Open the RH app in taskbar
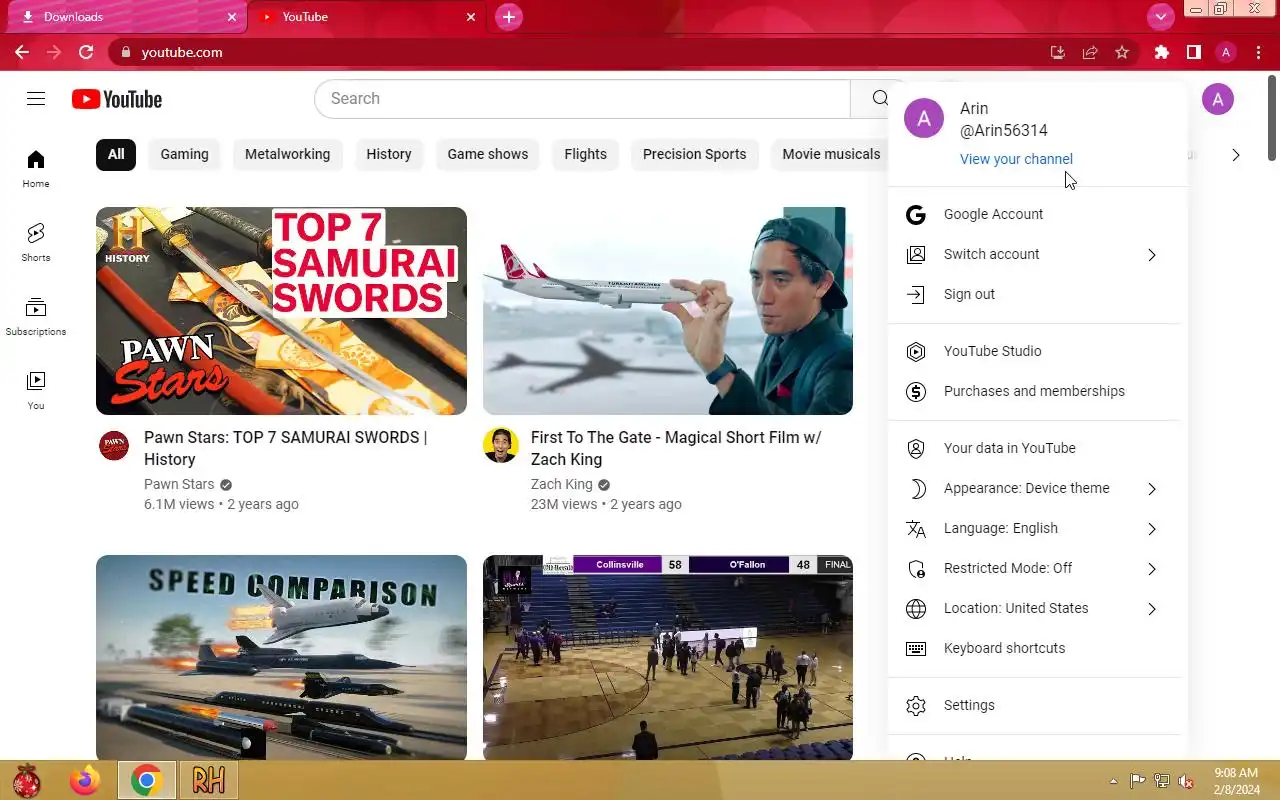The height and width of the screenshot is (800, 1280). [x=208, y=780]
